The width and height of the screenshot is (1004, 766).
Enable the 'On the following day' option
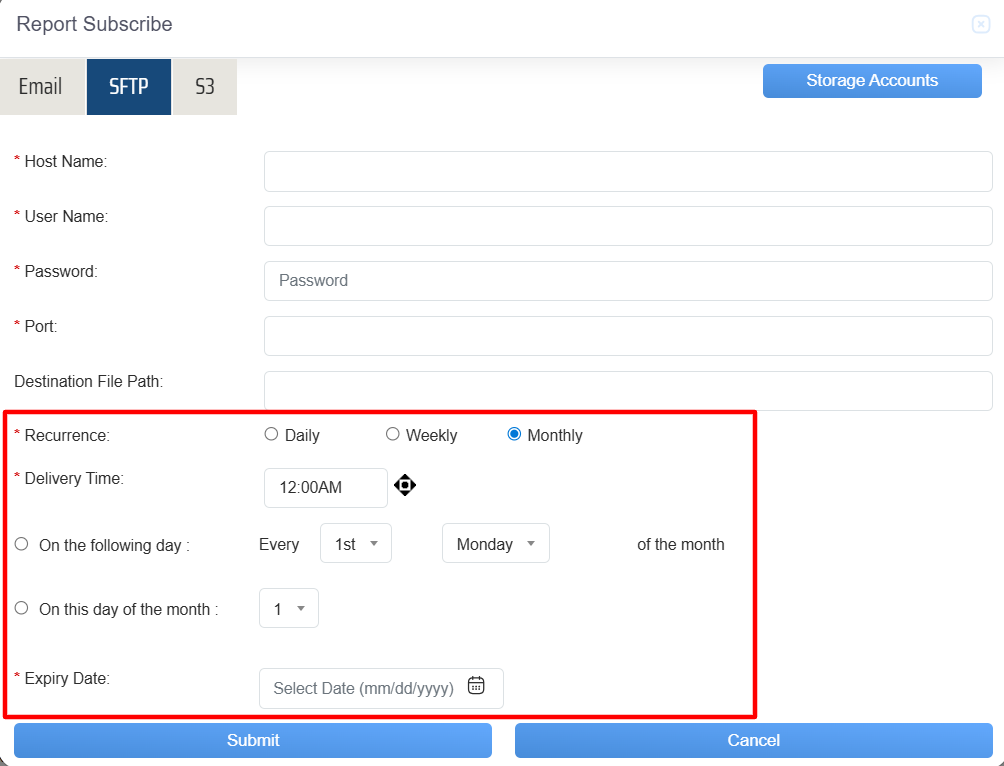21,545
